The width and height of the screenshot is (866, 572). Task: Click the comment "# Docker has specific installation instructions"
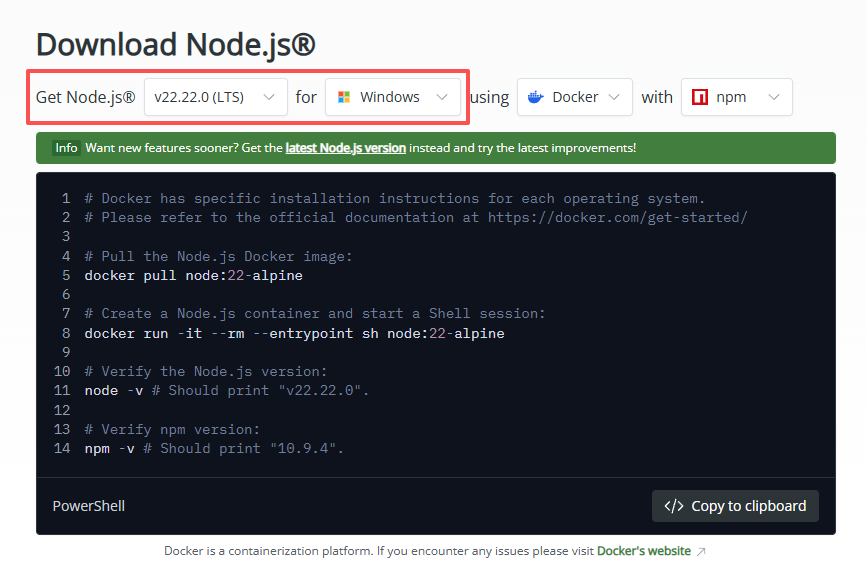pyautogui.click(x=394, y=198)
